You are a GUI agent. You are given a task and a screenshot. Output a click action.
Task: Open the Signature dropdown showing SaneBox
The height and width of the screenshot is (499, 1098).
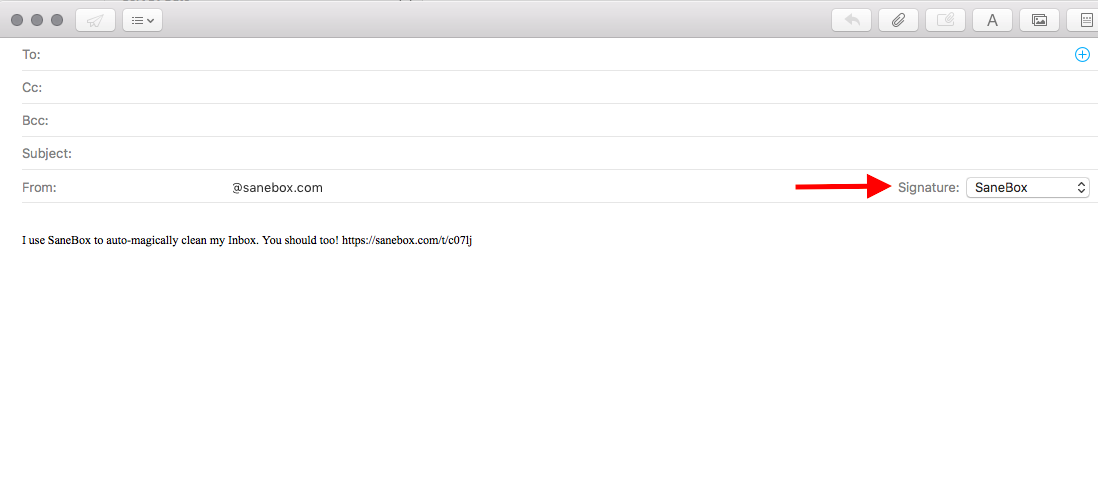click(1027, 187)
